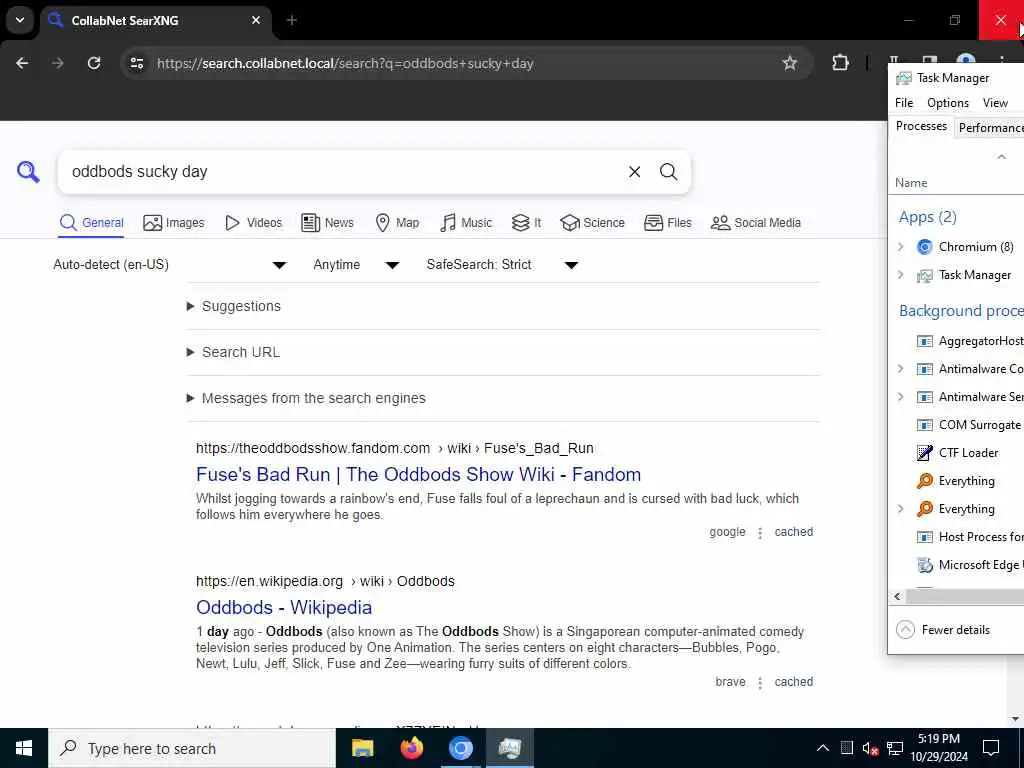Switch to the Music search category
Viewport: 1024px width, 768px height.
tap(466, 223)
